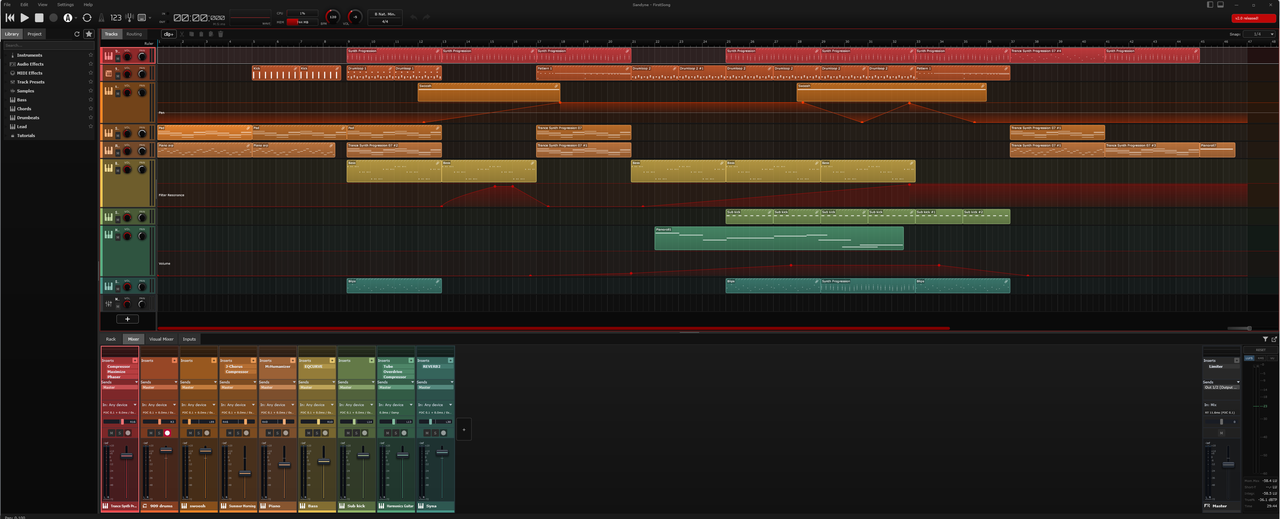The image size is (1280, 519).
Task: Adjust the BPM tempo knob
Action: (x=332, y=17)
